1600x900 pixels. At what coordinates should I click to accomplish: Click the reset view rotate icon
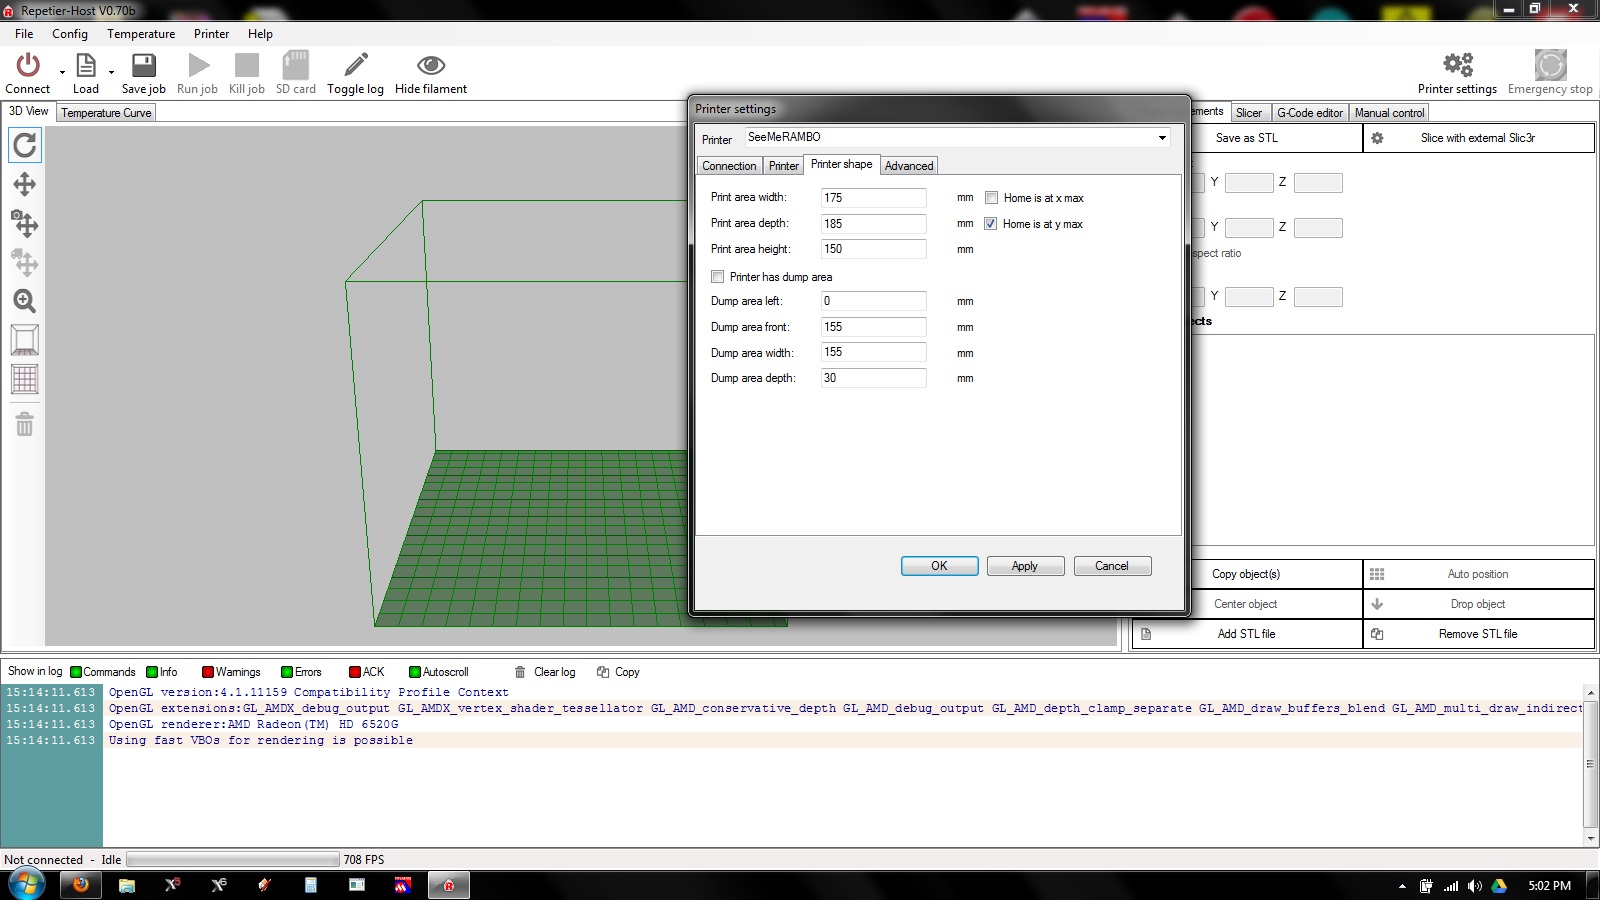(25, 146)
